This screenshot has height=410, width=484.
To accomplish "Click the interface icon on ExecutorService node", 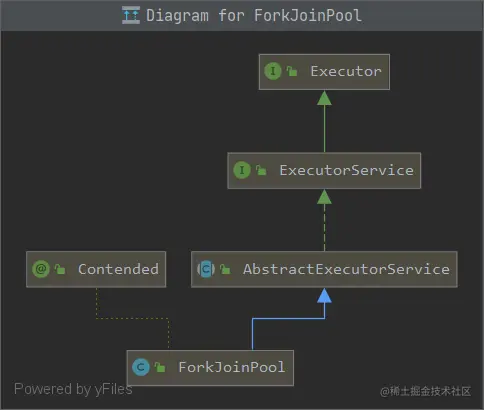I will [242, 170].
